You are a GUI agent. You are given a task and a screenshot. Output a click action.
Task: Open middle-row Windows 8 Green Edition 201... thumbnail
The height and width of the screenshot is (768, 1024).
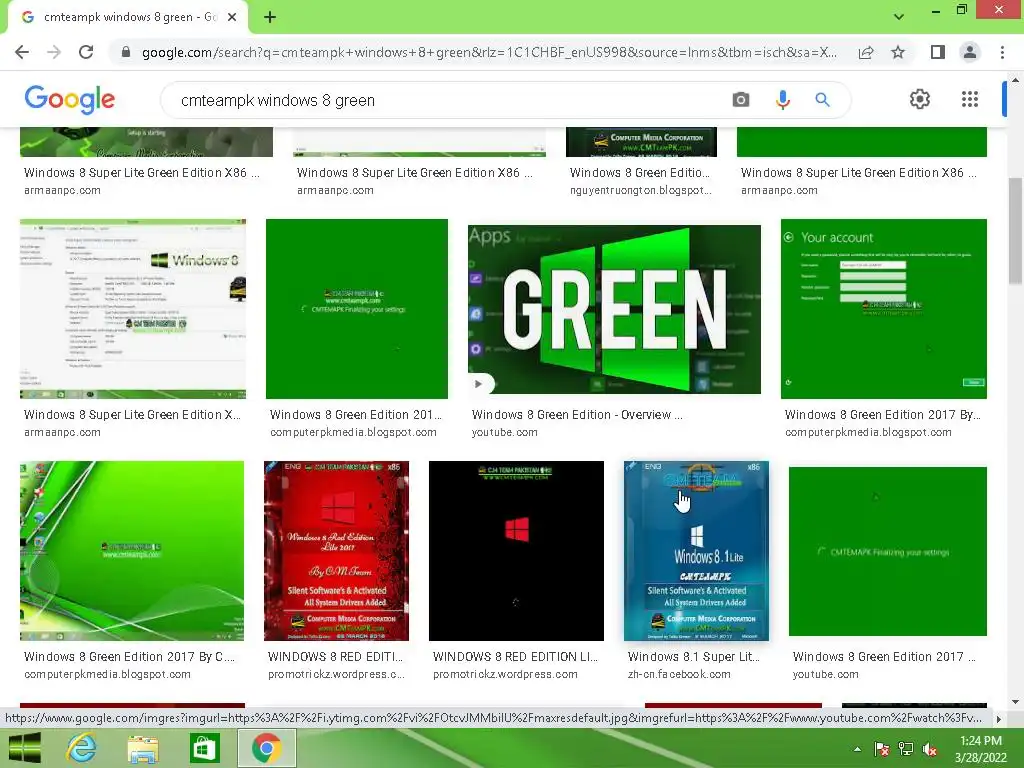357,309
